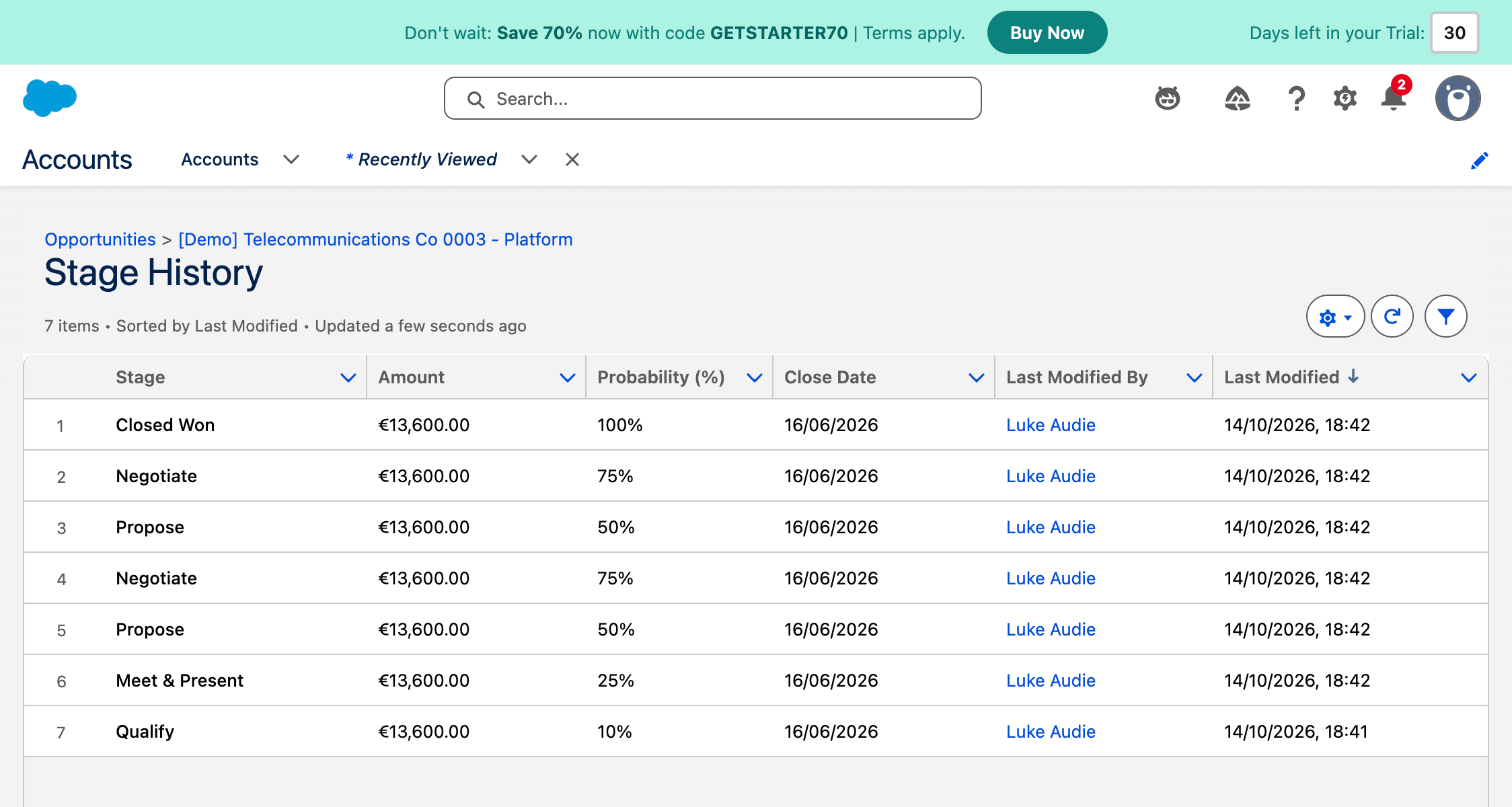Image resolution: width=1512 pixels, height=807 pixels.
Task: Open list view controls gear button
Action: coord(1335,317)
